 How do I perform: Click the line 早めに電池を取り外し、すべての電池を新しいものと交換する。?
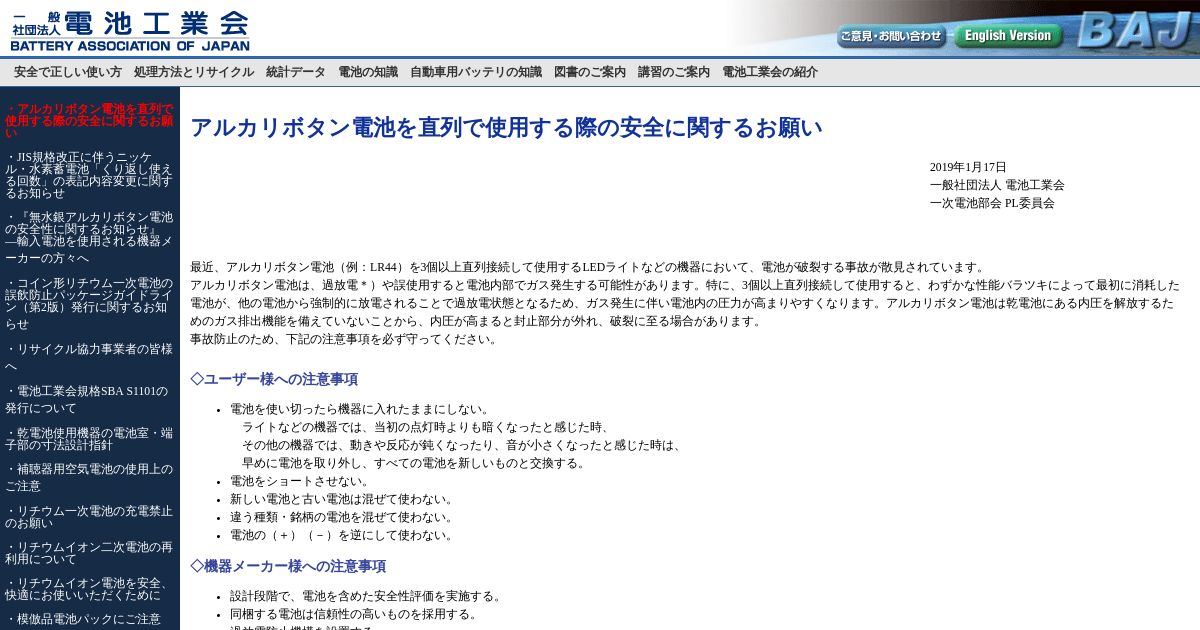click(x=414, y=463)
